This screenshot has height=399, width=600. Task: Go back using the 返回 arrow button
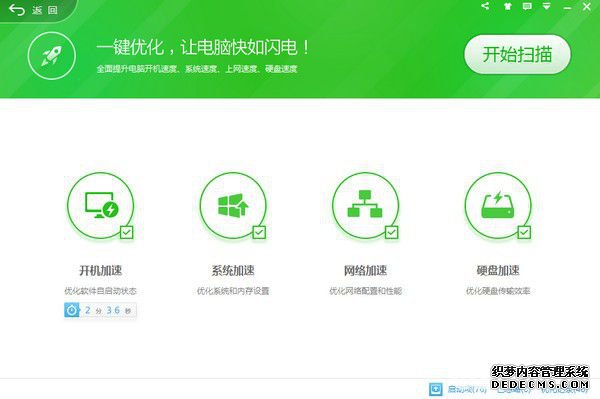[x=33, y=10]
